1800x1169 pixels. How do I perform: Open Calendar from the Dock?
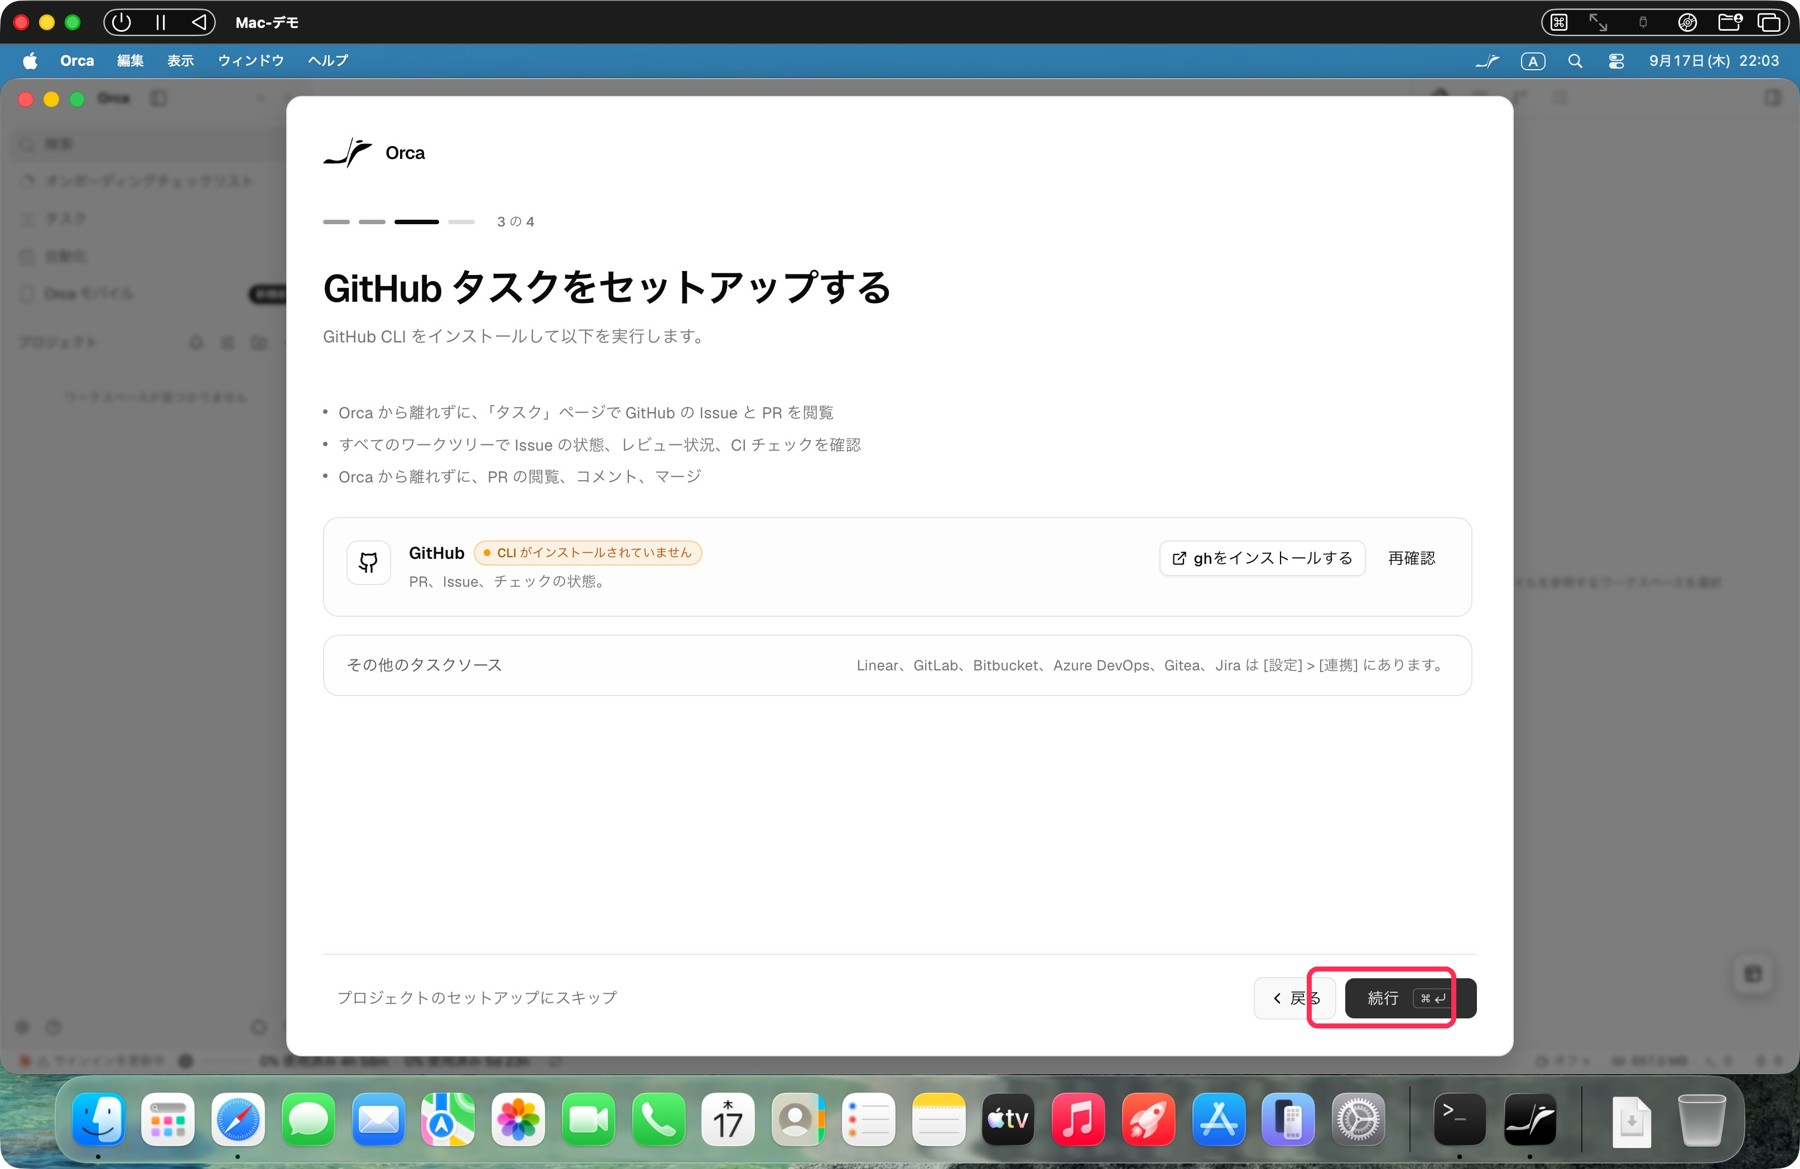coord(728,1119)
